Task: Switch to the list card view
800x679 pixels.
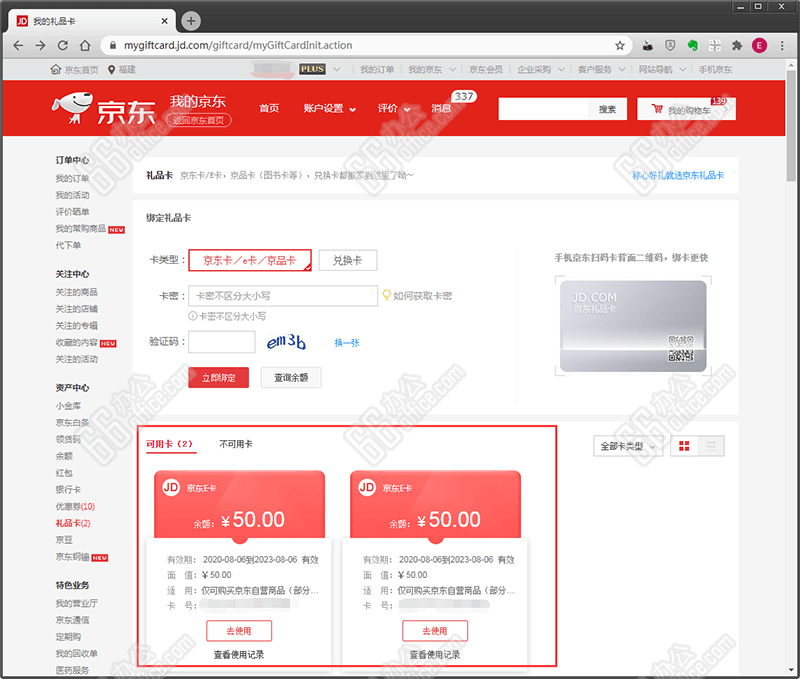Action: pyautogui.click(x=711, y=446)
